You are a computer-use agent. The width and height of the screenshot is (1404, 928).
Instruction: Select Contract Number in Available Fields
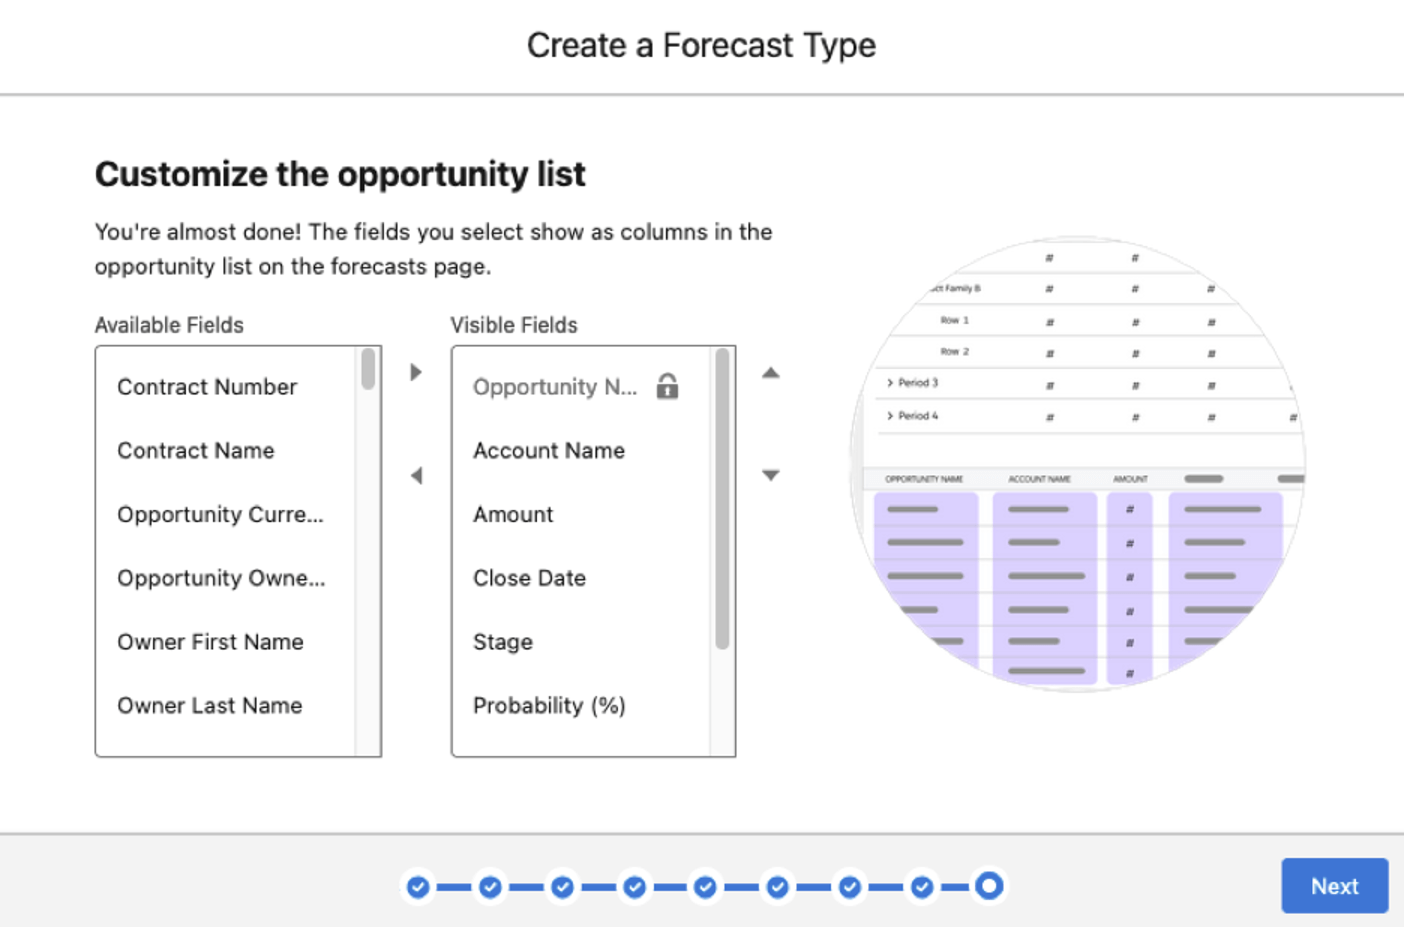click(207, 387)
